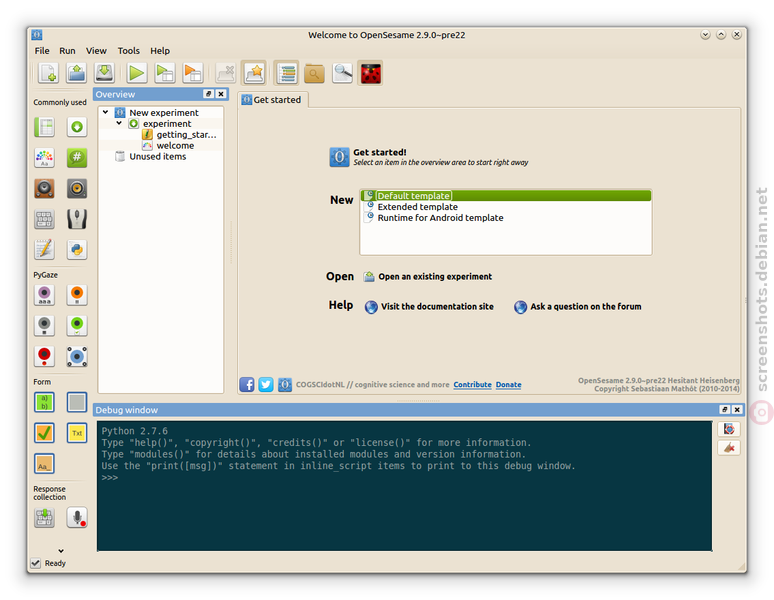Toggle the overview area toolbar button

(x=286, y=74)
